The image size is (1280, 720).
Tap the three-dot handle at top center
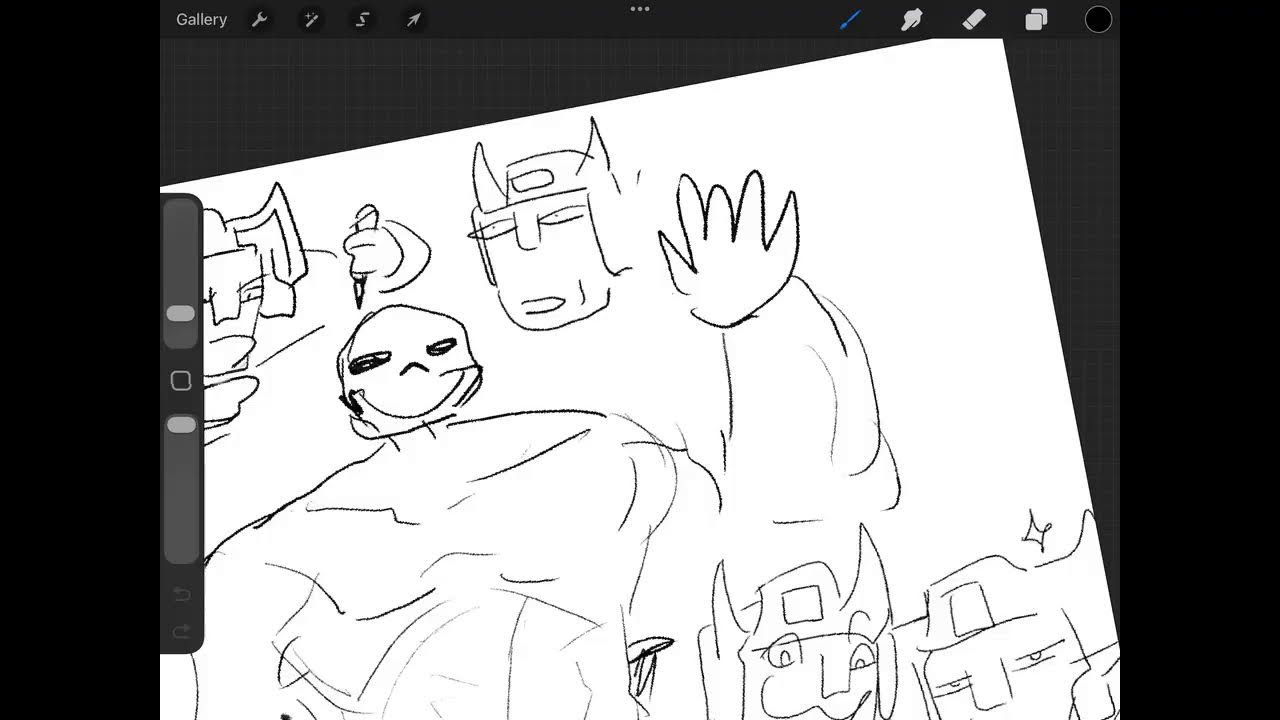640,9
